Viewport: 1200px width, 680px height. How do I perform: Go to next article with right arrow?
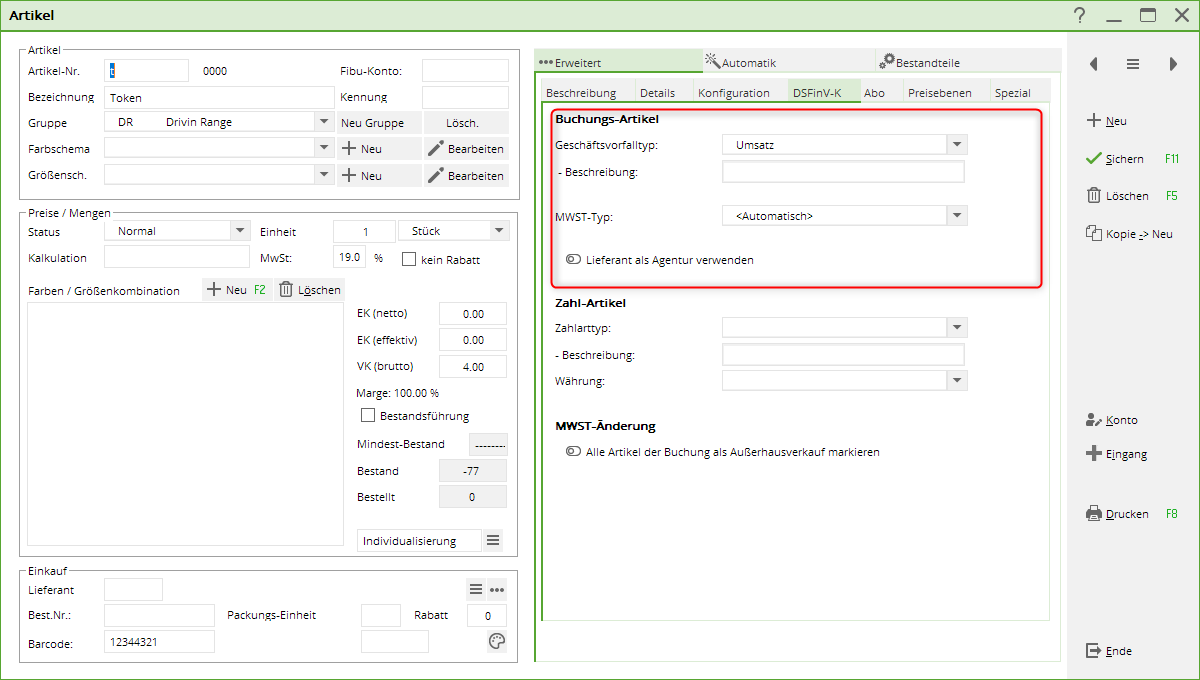coord(1173,64)
